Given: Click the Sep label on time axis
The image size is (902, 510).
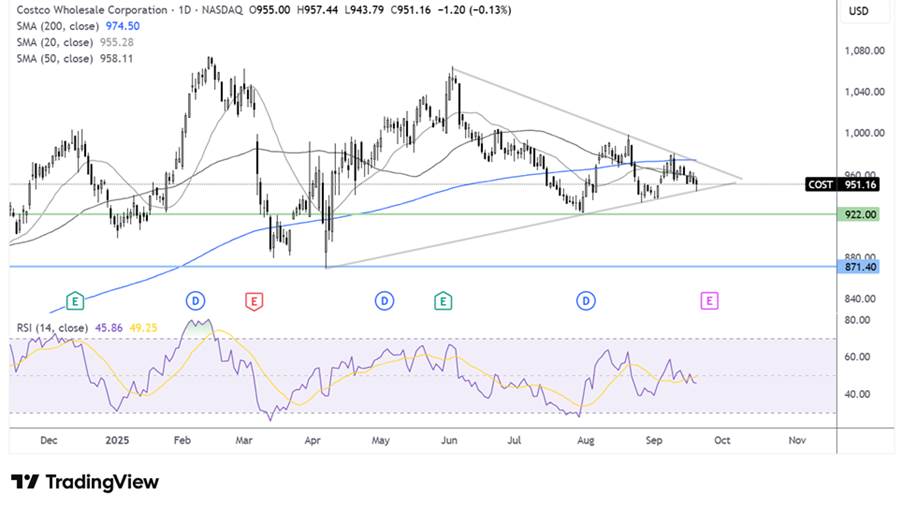Looking at the screenshot, I should point(653,440).
